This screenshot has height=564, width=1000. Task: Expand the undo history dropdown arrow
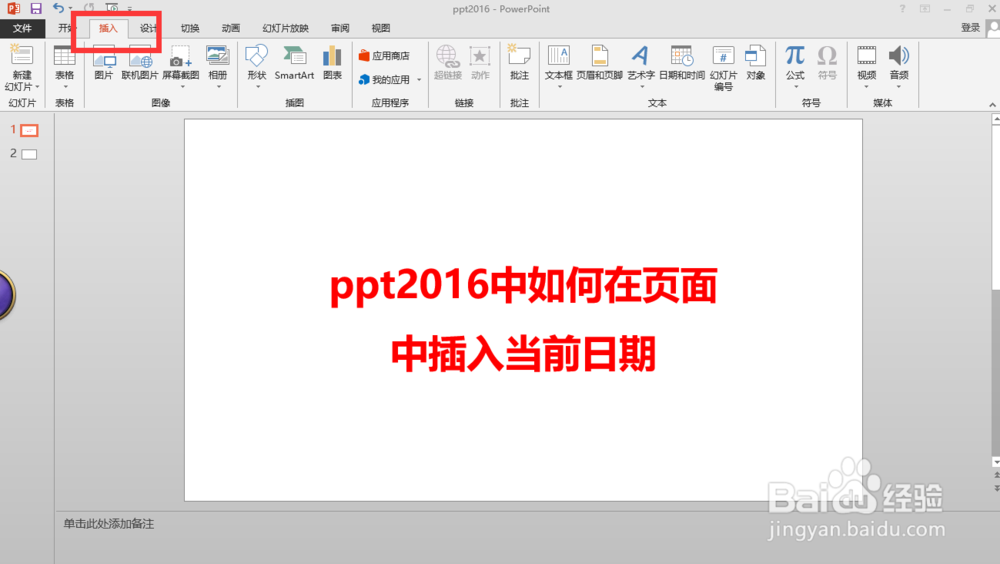tap(70, 9)
